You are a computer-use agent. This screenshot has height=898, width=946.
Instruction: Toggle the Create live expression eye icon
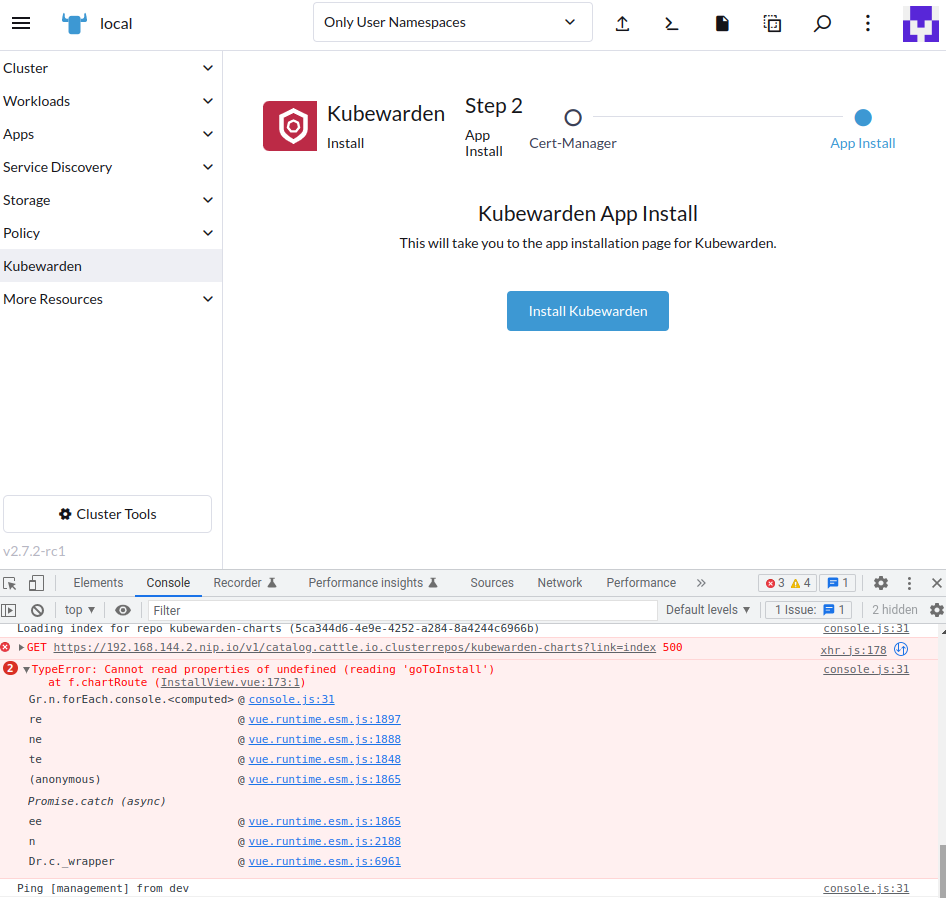coord(122,609)
